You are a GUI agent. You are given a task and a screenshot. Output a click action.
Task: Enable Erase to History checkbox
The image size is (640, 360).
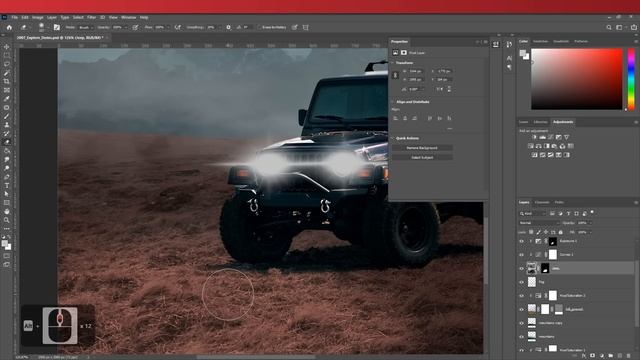coord(259,27)
